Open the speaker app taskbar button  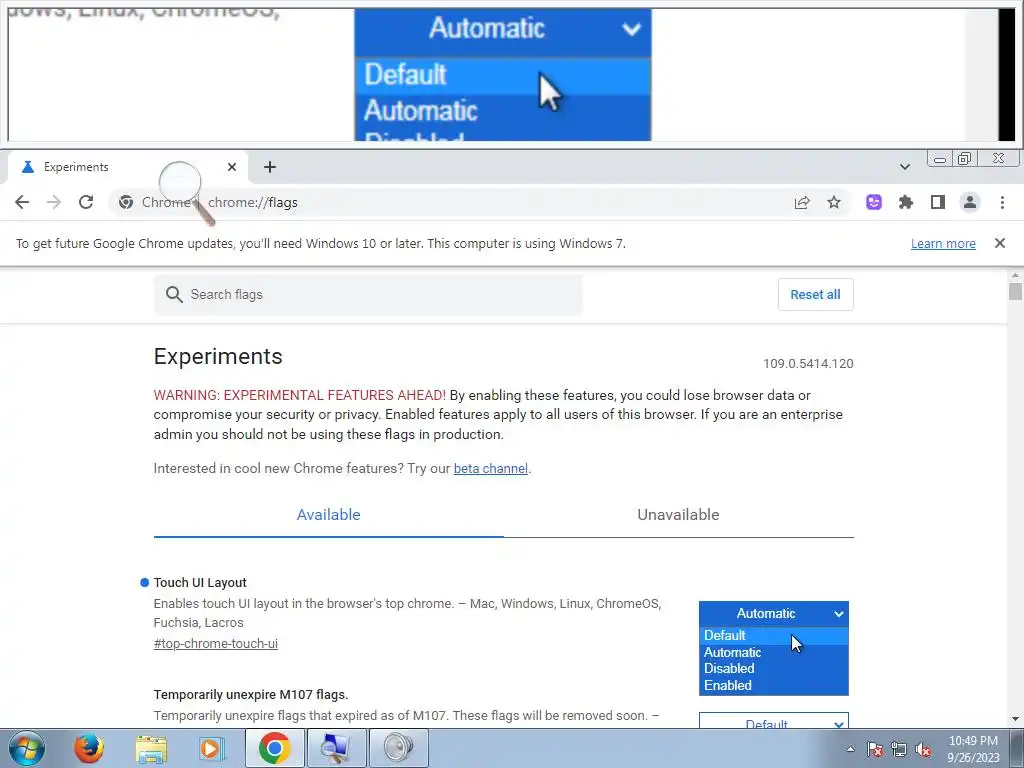pyautogui.click(x=398, y=748)
